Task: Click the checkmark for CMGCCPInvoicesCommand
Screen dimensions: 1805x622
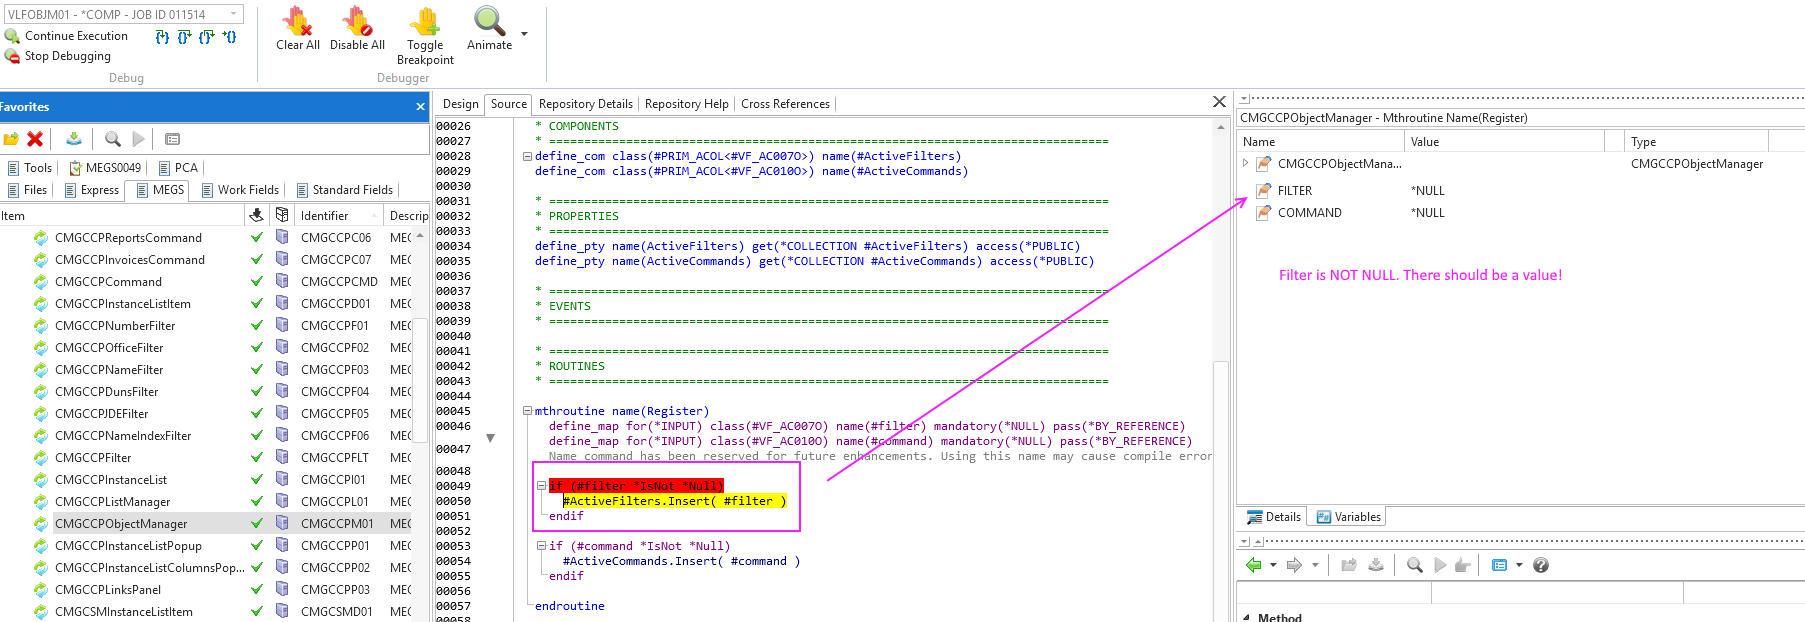Action: [x=257, y=259]
